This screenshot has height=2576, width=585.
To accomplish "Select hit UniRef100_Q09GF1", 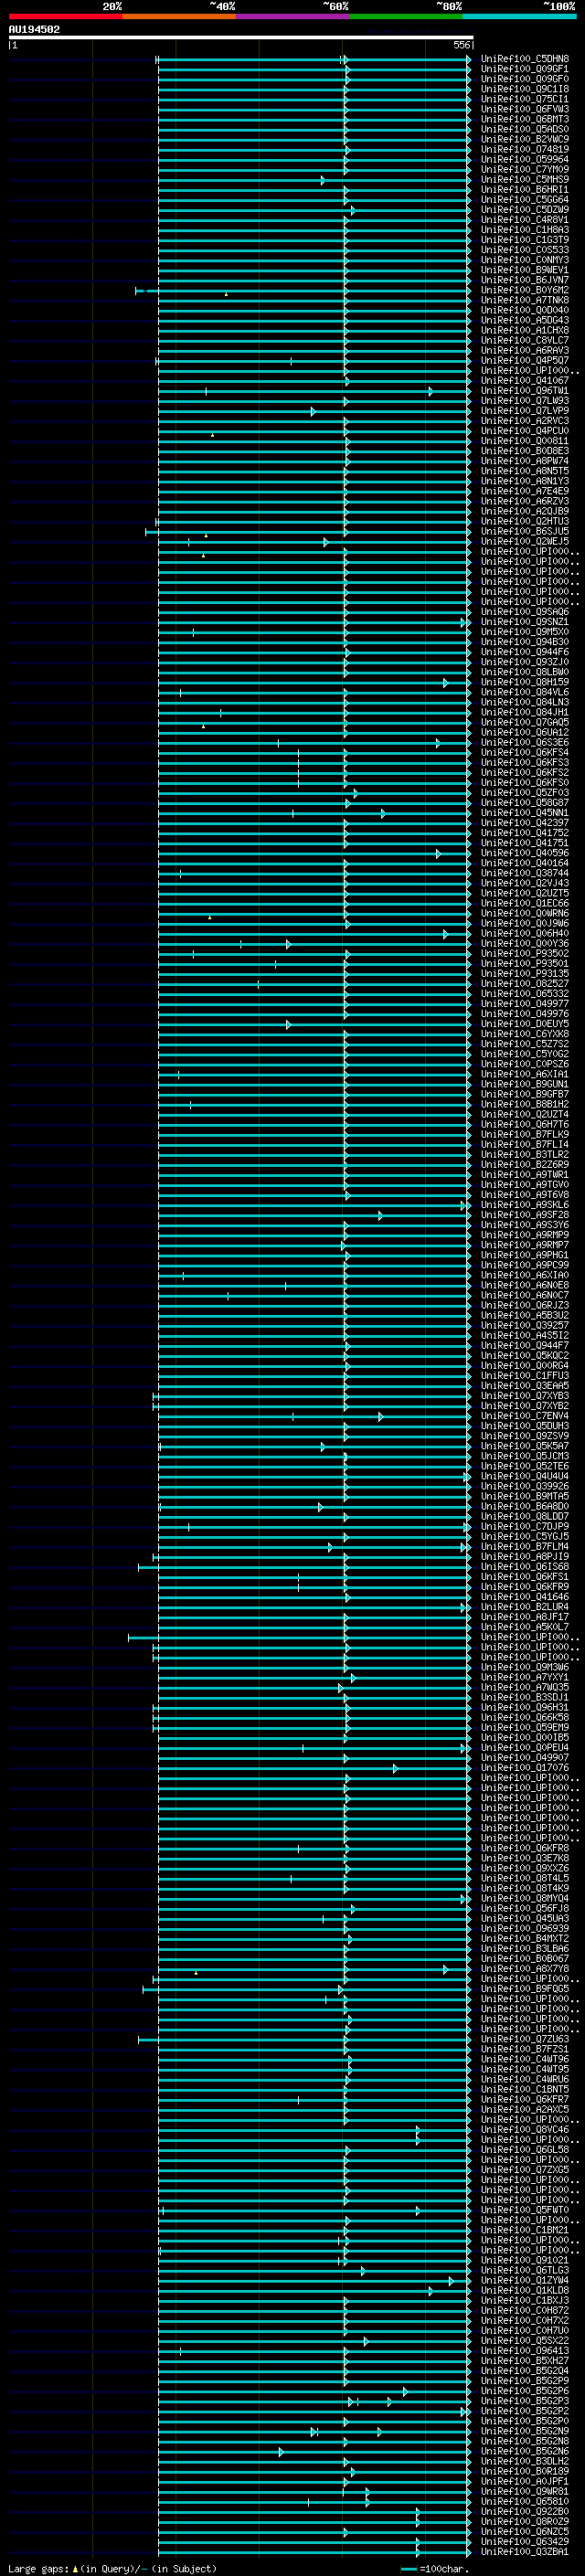I will click(525, 69).
